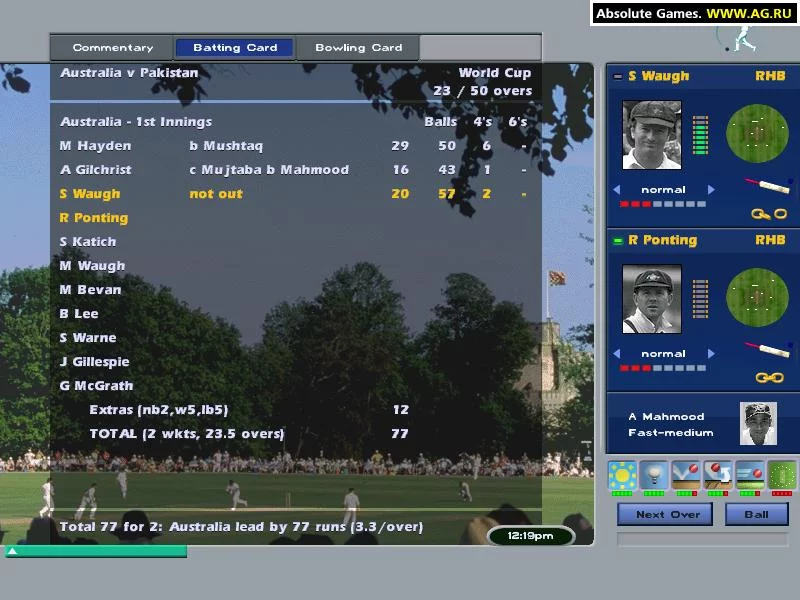Click the '23 / 50 overs' text
The width and height of the screenshot is (800, 600).
[482, 91]
